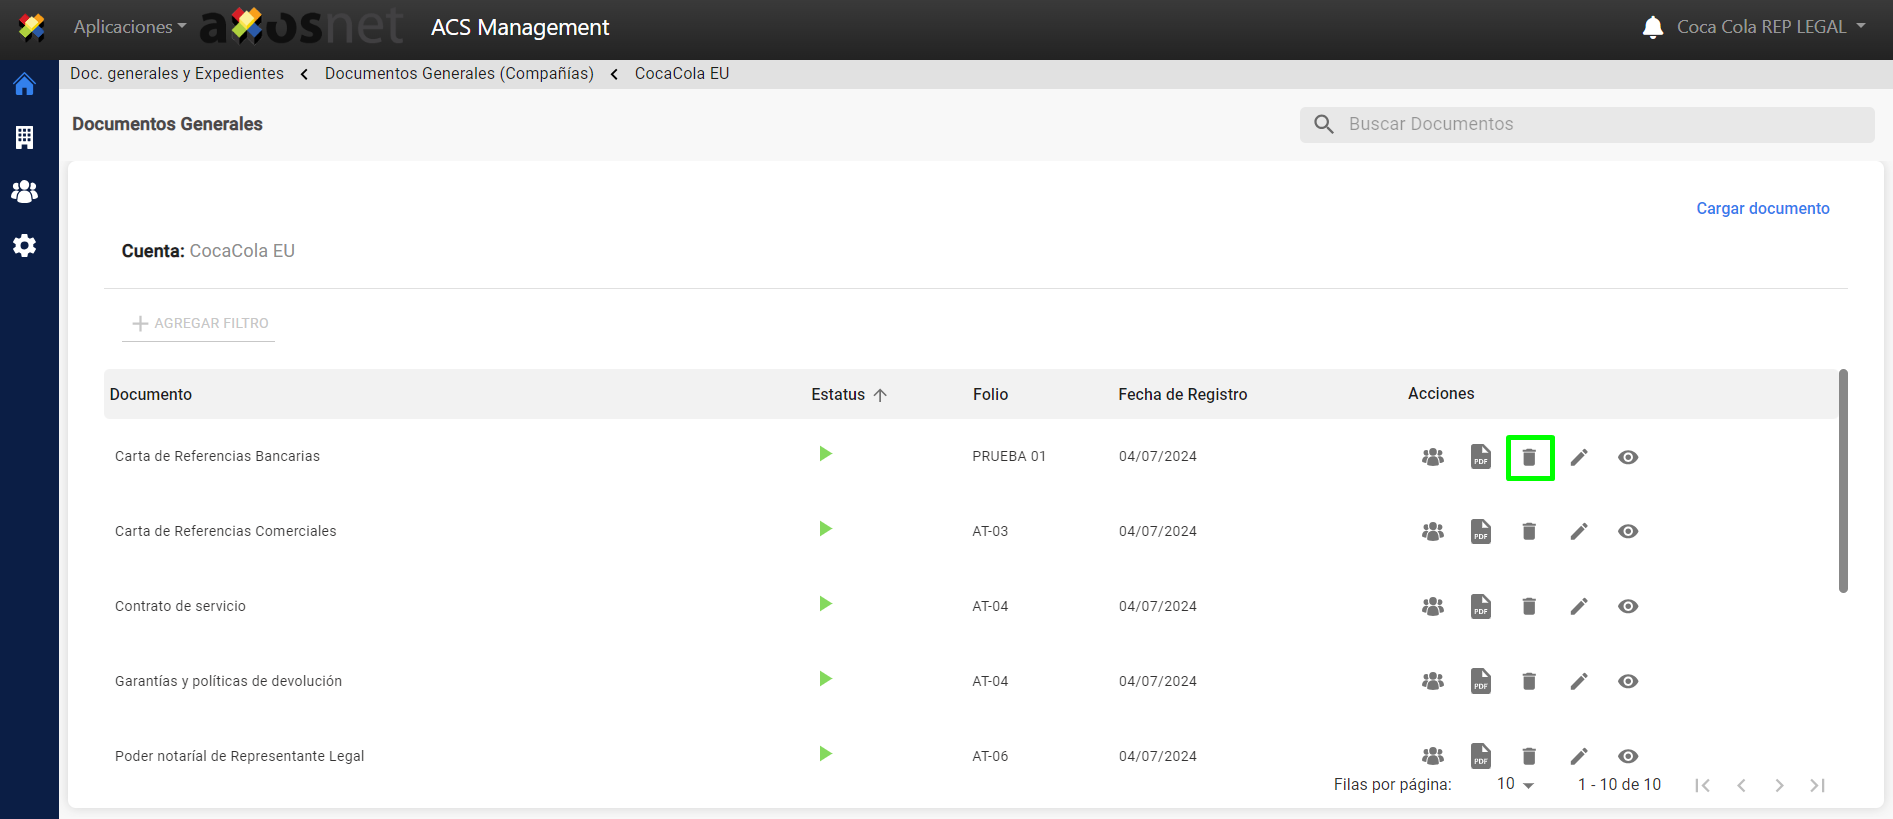Navigate to Documentos Generales (Compañías) breadcrumb
The width and height of the screenshot is (1893, 819).
[x=459, y=74]
